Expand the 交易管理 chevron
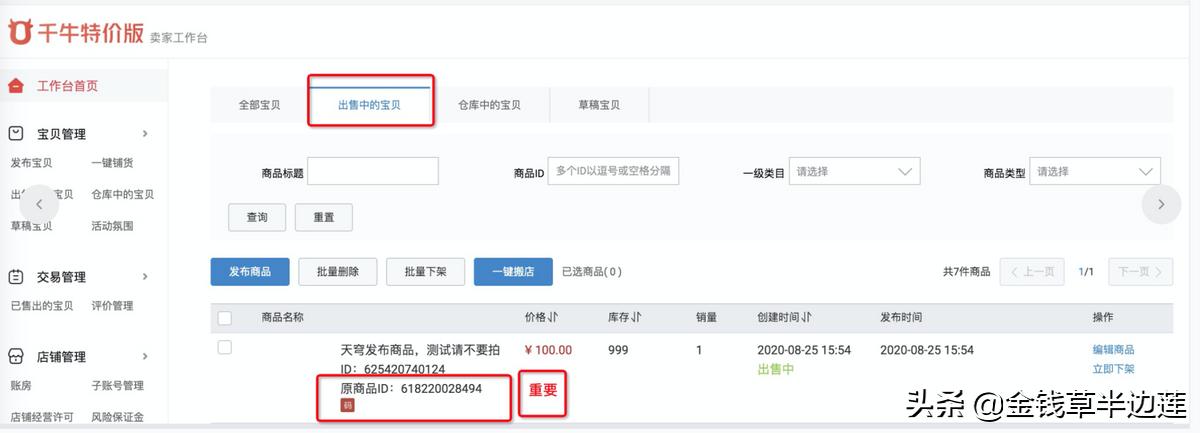Image resolution: width=1200 pixels, height=433 pixels. 145,277
